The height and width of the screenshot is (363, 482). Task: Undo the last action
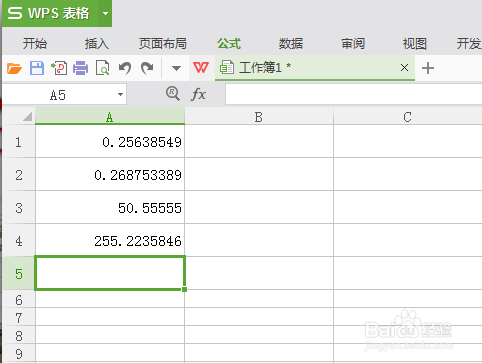[x=125, y=68]
